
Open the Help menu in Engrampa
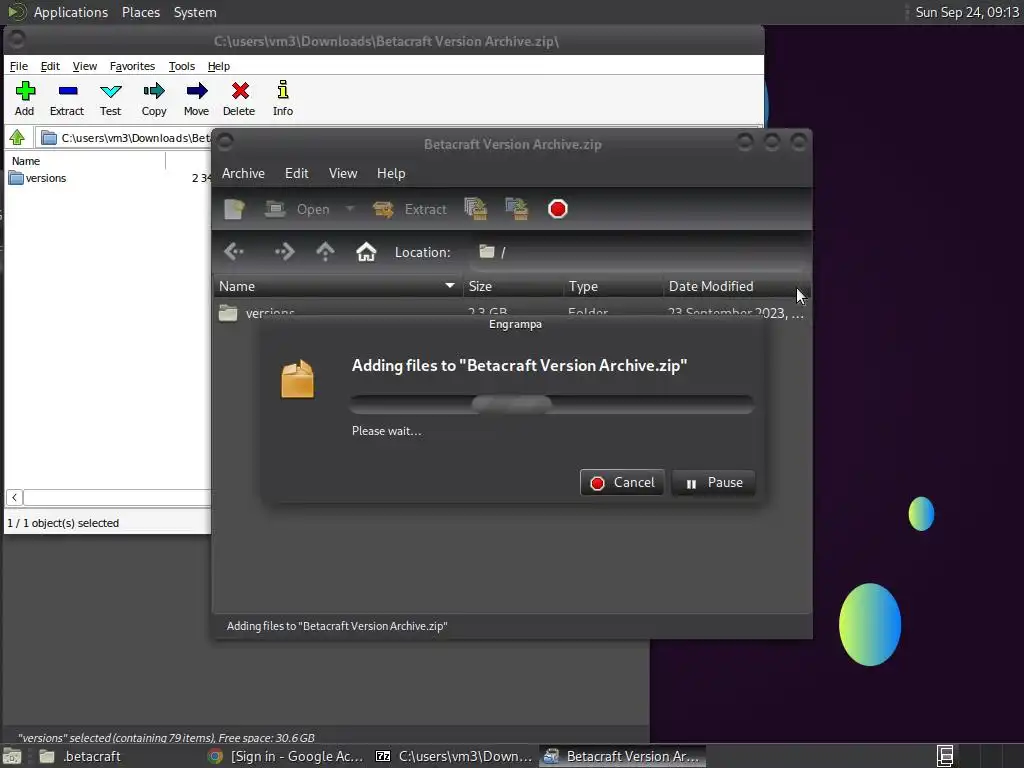pyautogui.click(x=391, y=173)
